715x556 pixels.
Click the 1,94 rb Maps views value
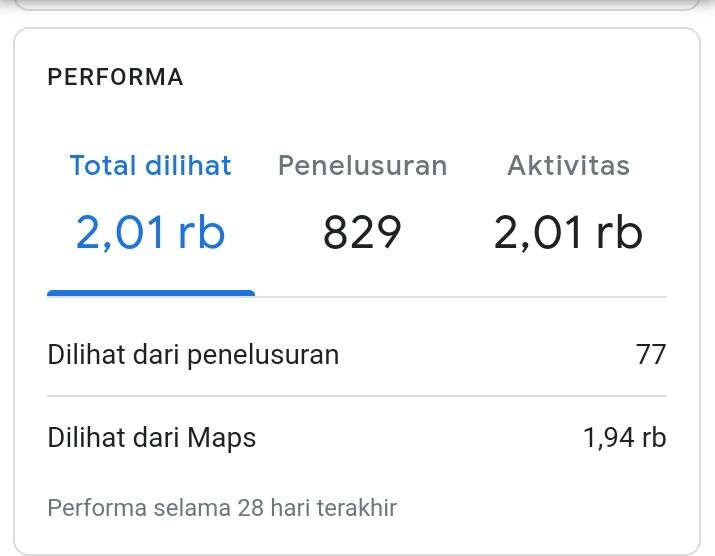(625, 437)
